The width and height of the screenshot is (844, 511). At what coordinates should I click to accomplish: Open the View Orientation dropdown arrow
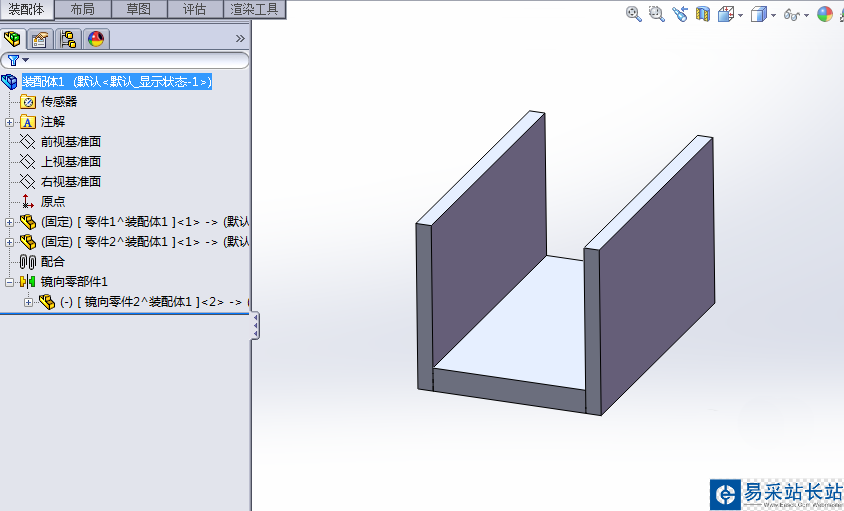[740, 15]
